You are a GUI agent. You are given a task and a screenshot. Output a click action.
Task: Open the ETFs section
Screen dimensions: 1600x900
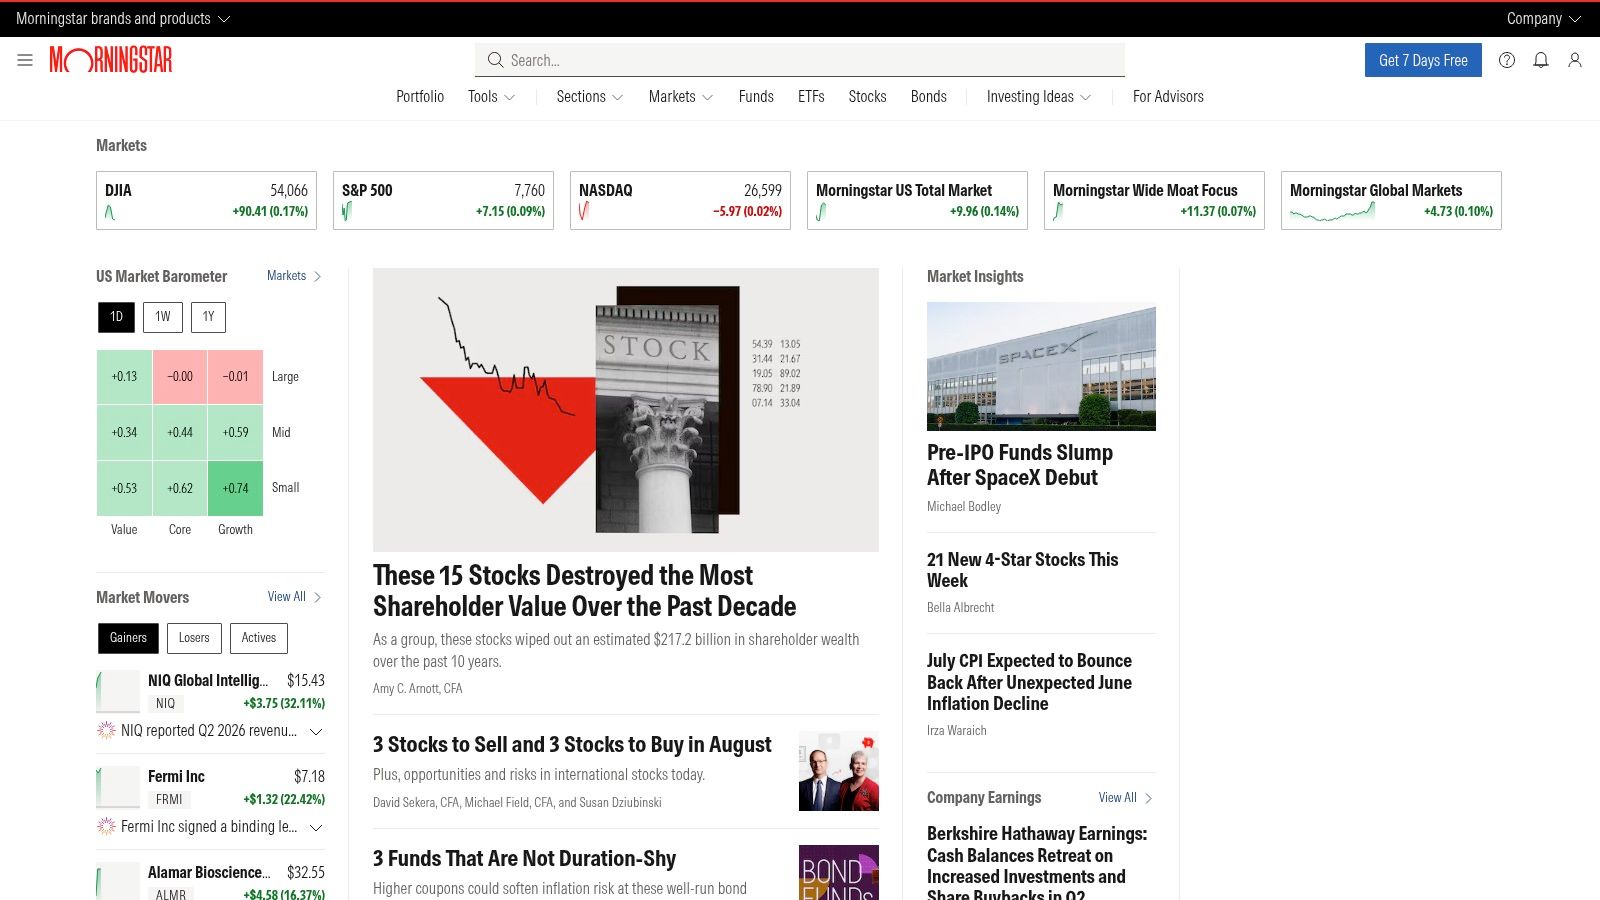pos(811,97)
